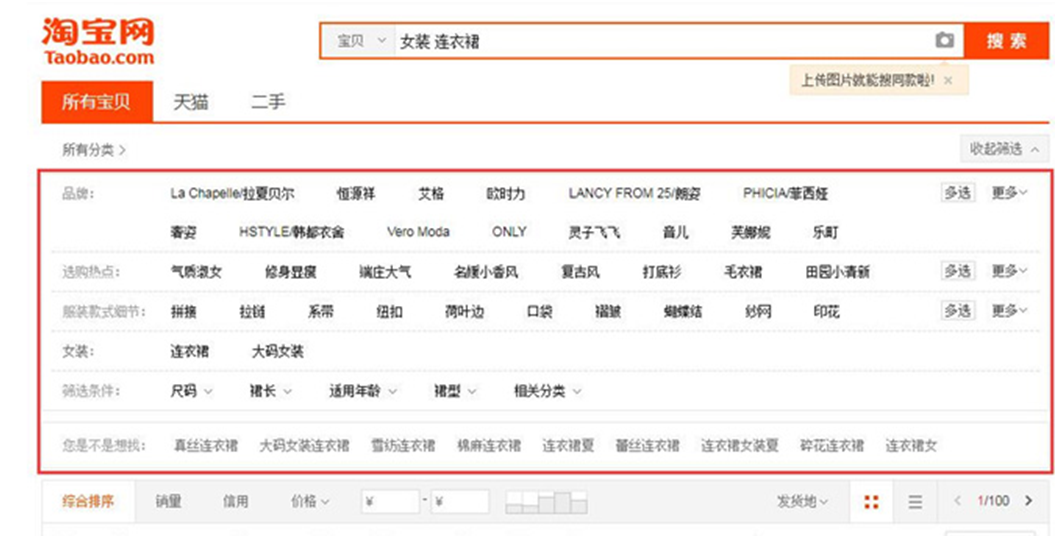Click the price range bar selector

pos(546,502)
